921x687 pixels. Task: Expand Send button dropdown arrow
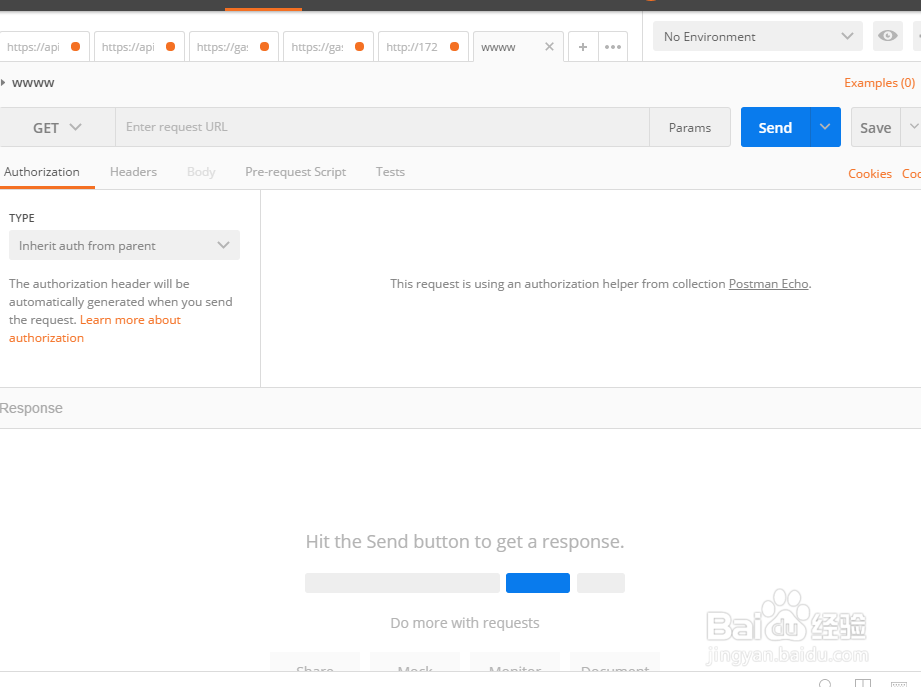(x=825, y=127)
